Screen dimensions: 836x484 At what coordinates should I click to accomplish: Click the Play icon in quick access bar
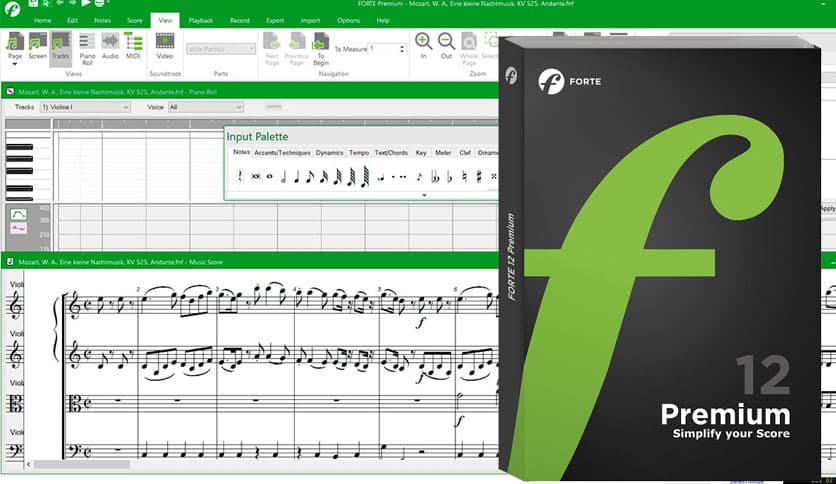[x=85, y=3]
